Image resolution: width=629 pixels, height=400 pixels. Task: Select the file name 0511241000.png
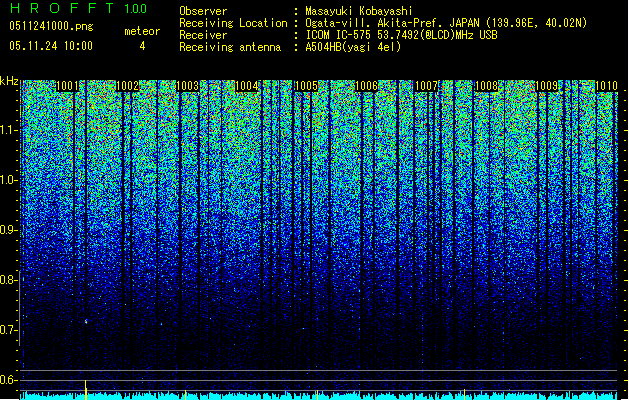(x=51, y=26)
